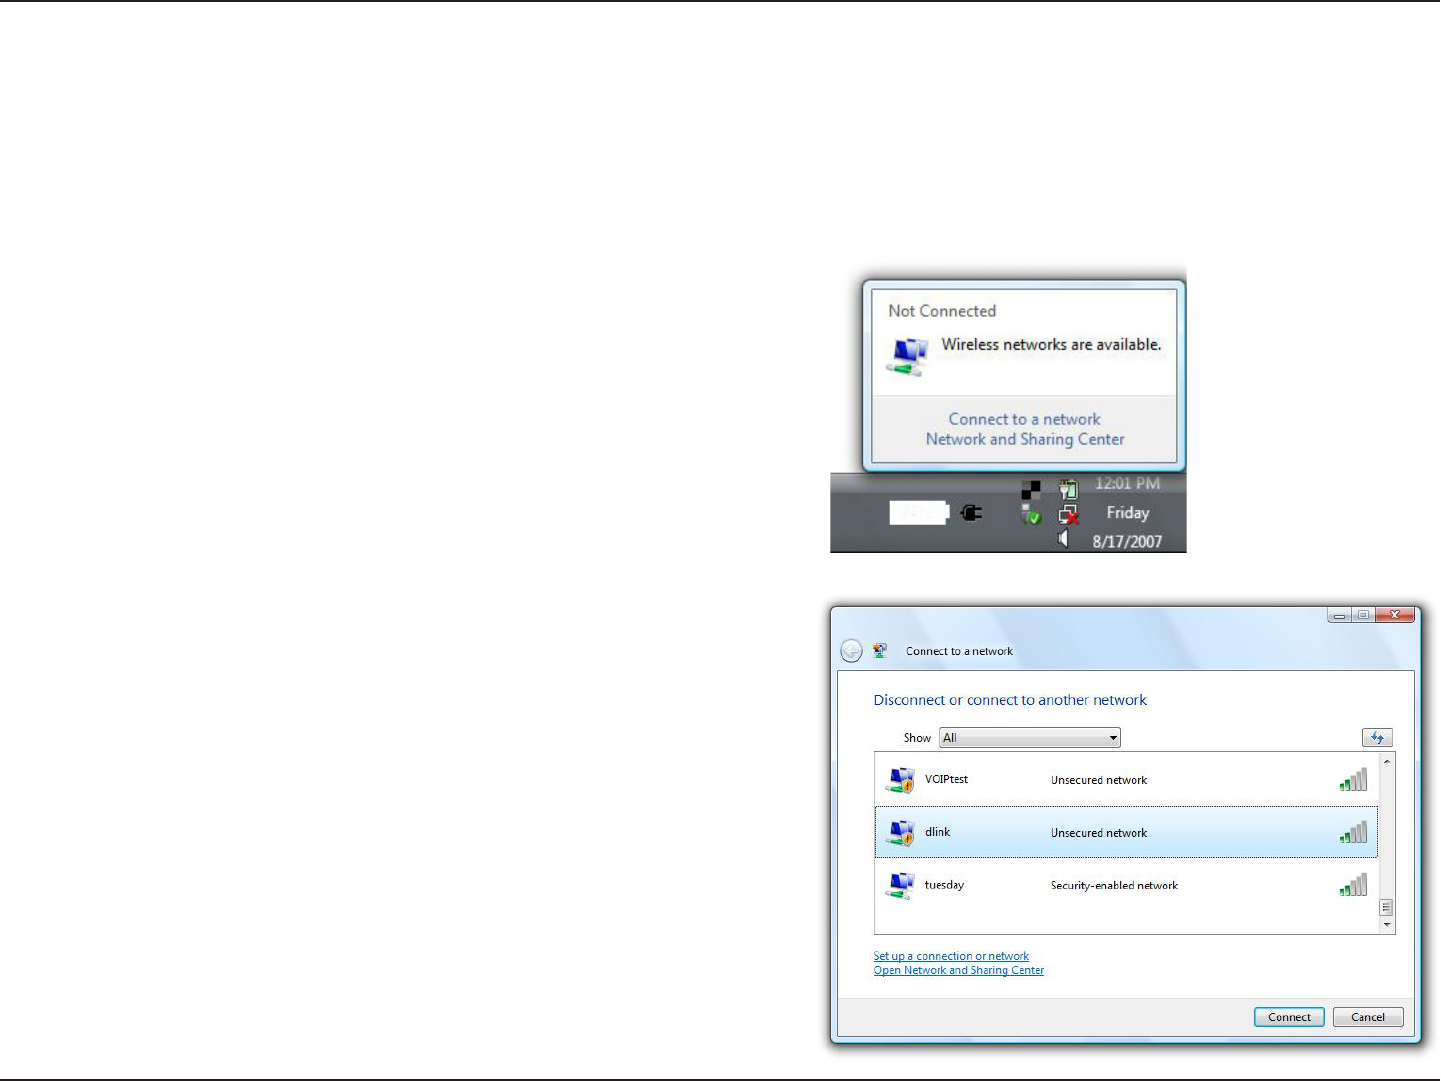This screenshot has height=1081, width=1441.
Task: Click the network computers icon in popup
Action: (908, 356)
